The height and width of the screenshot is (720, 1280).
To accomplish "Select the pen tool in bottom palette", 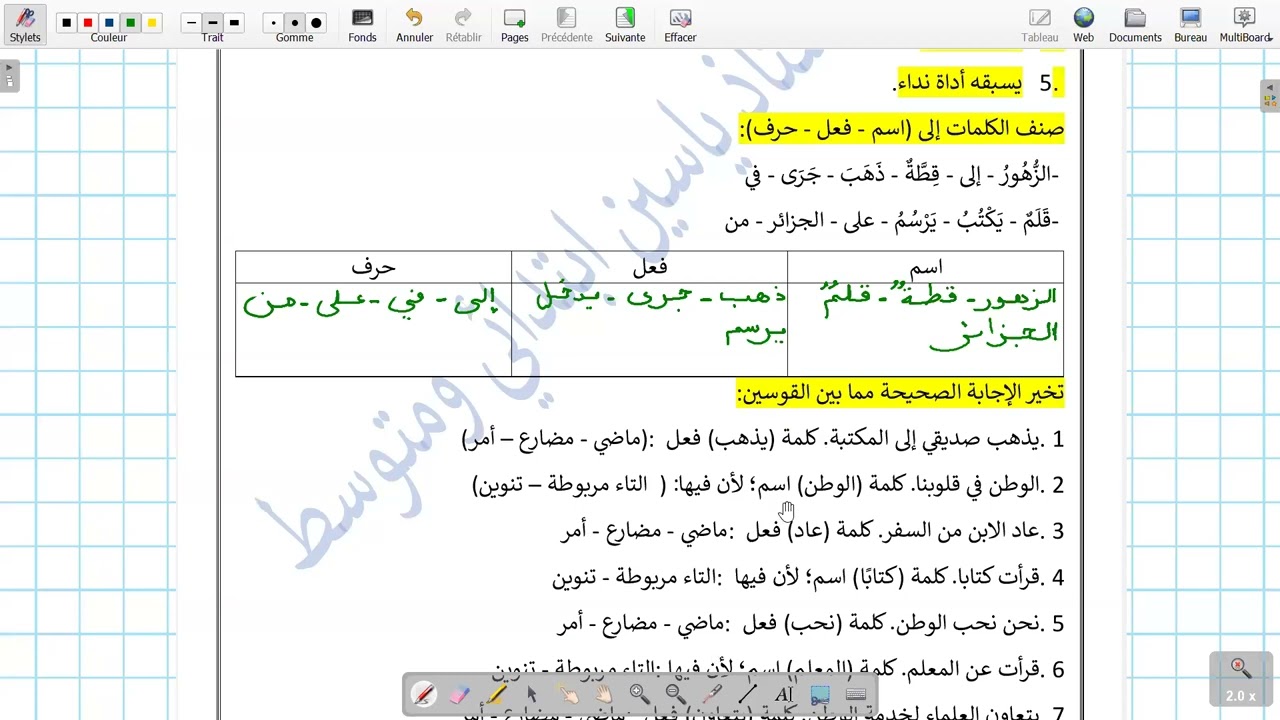I will point(424,694).
